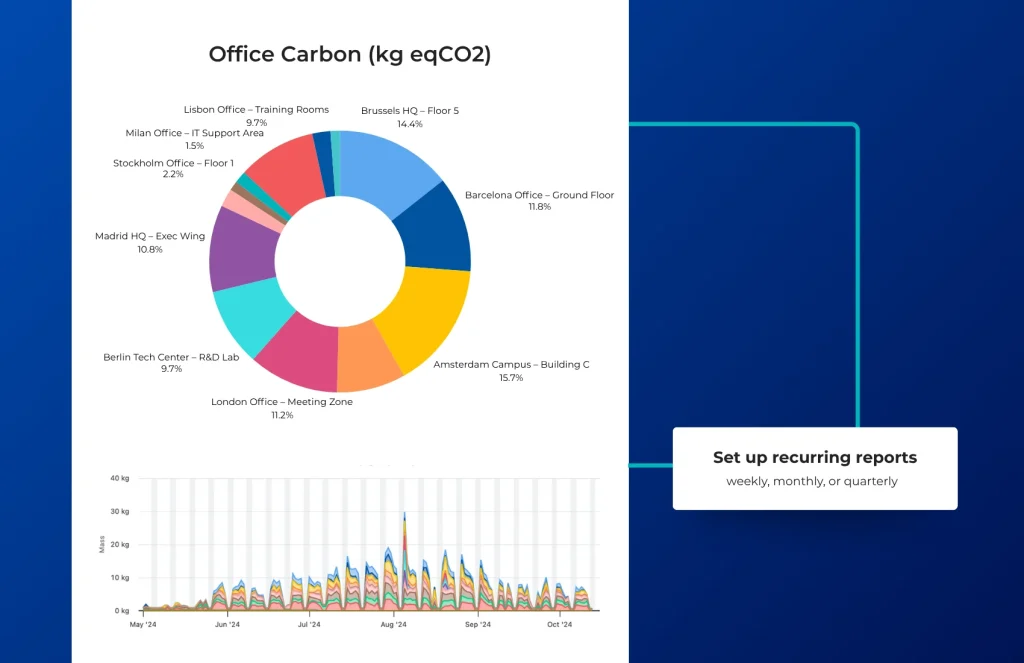Select the magenta London Office donut segment
Screen dimensions: 1024x663
[299, 355]
